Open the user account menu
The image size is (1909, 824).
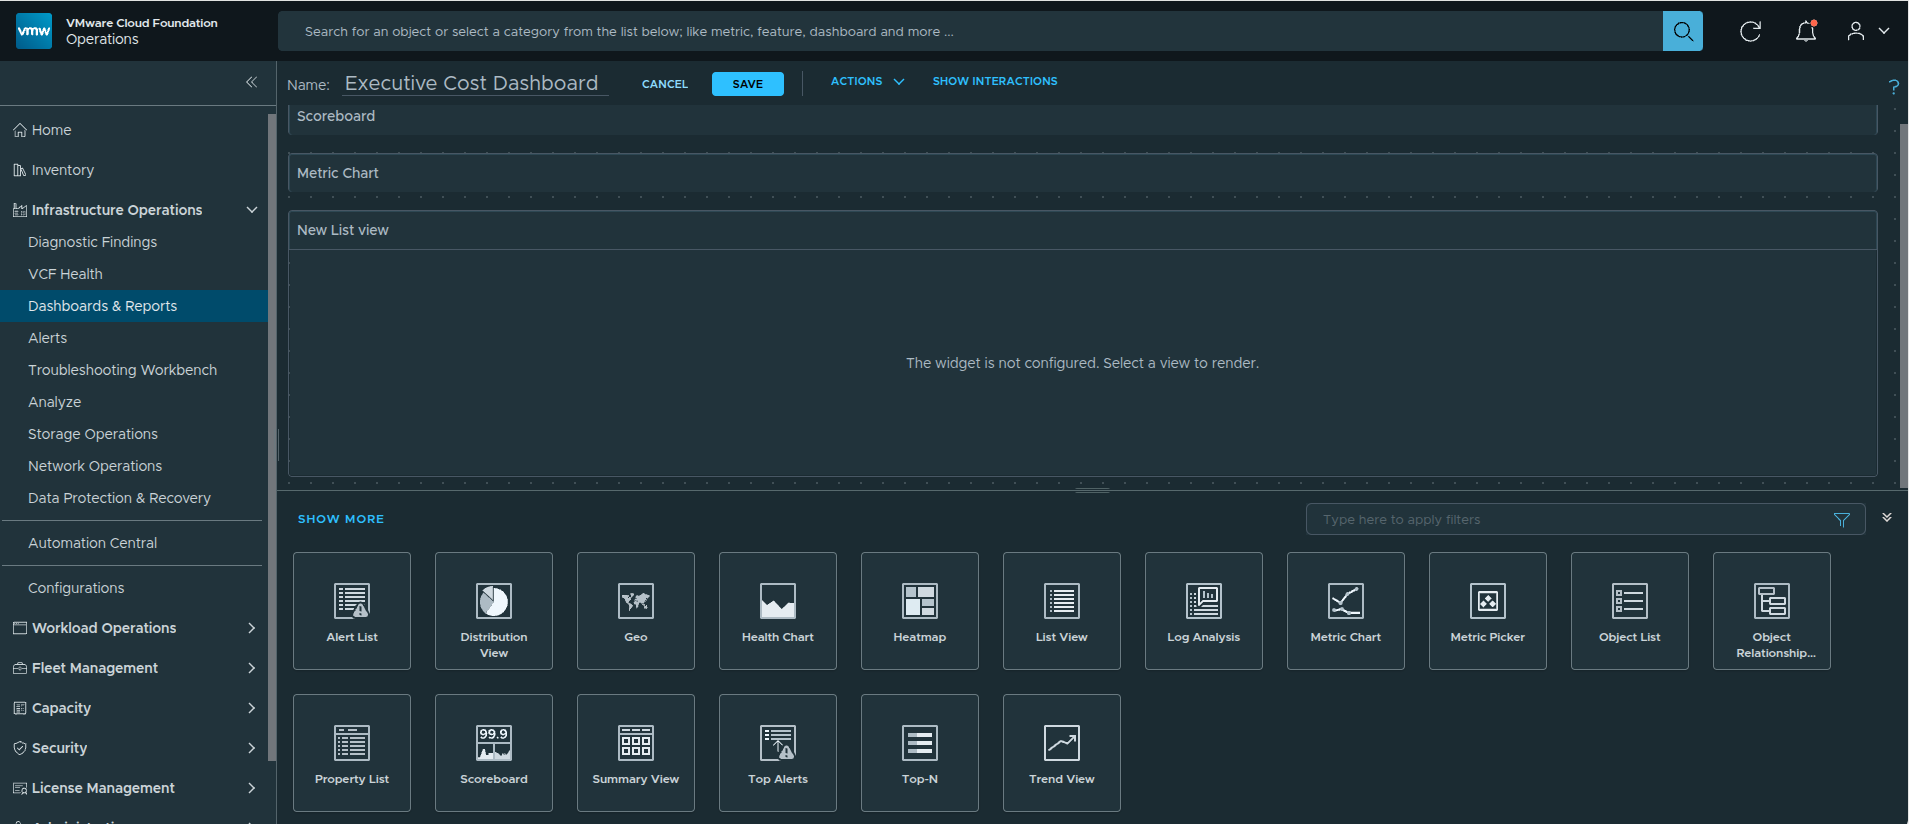coord(1867,31)
